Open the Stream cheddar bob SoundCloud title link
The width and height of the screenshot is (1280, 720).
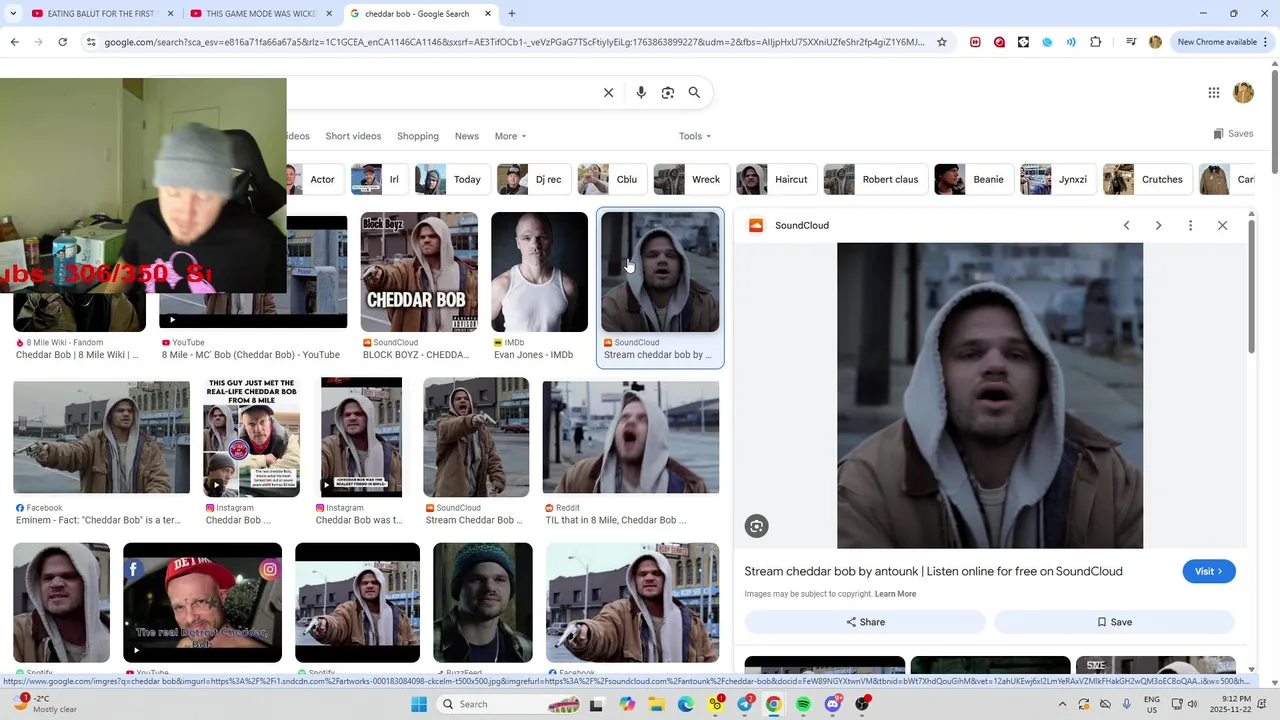[933, 572]
